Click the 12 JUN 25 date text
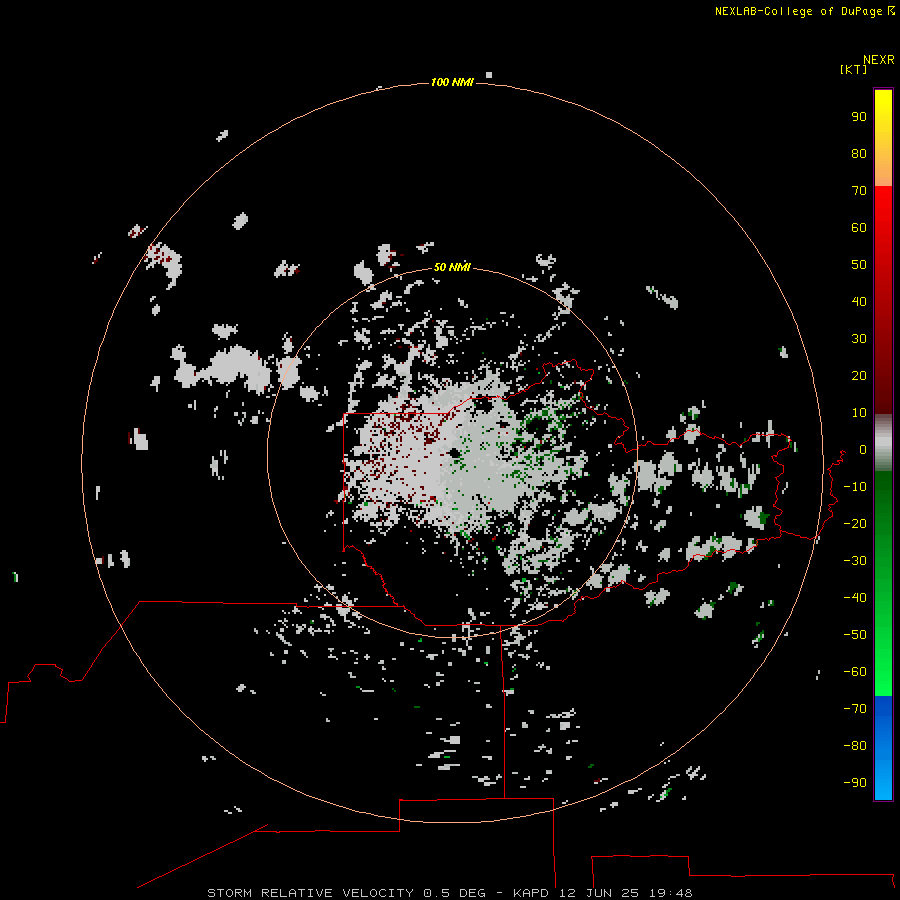This screenshot has width=900, height=900. point(599,893)
